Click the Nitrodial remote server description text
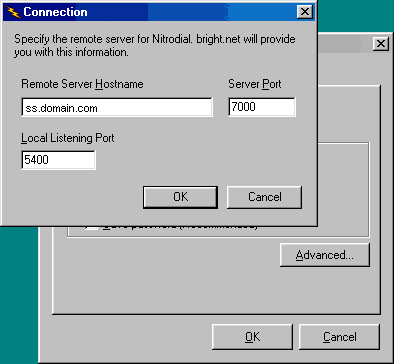The width and height of the screenshot is (394, 364). click(155, 45)
